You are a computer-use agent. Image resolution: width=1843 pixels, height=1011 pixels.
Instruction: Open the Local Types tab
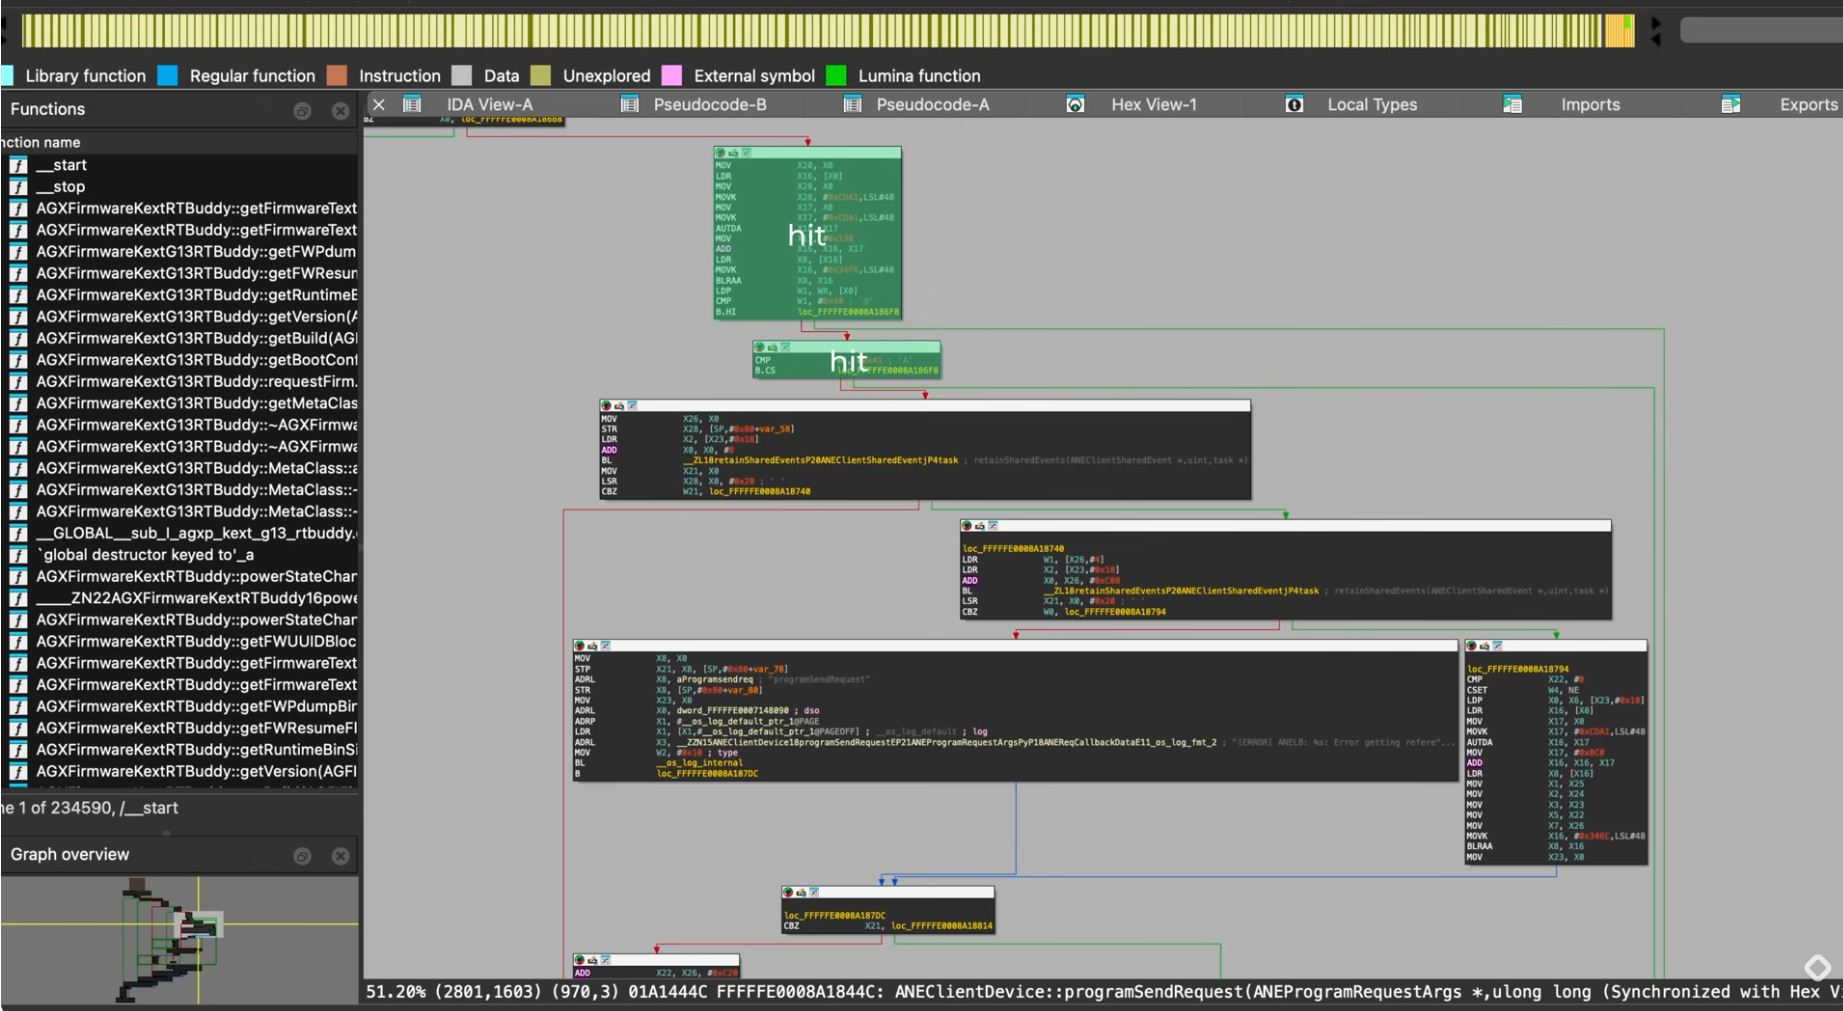click(x=1371, y=104)
